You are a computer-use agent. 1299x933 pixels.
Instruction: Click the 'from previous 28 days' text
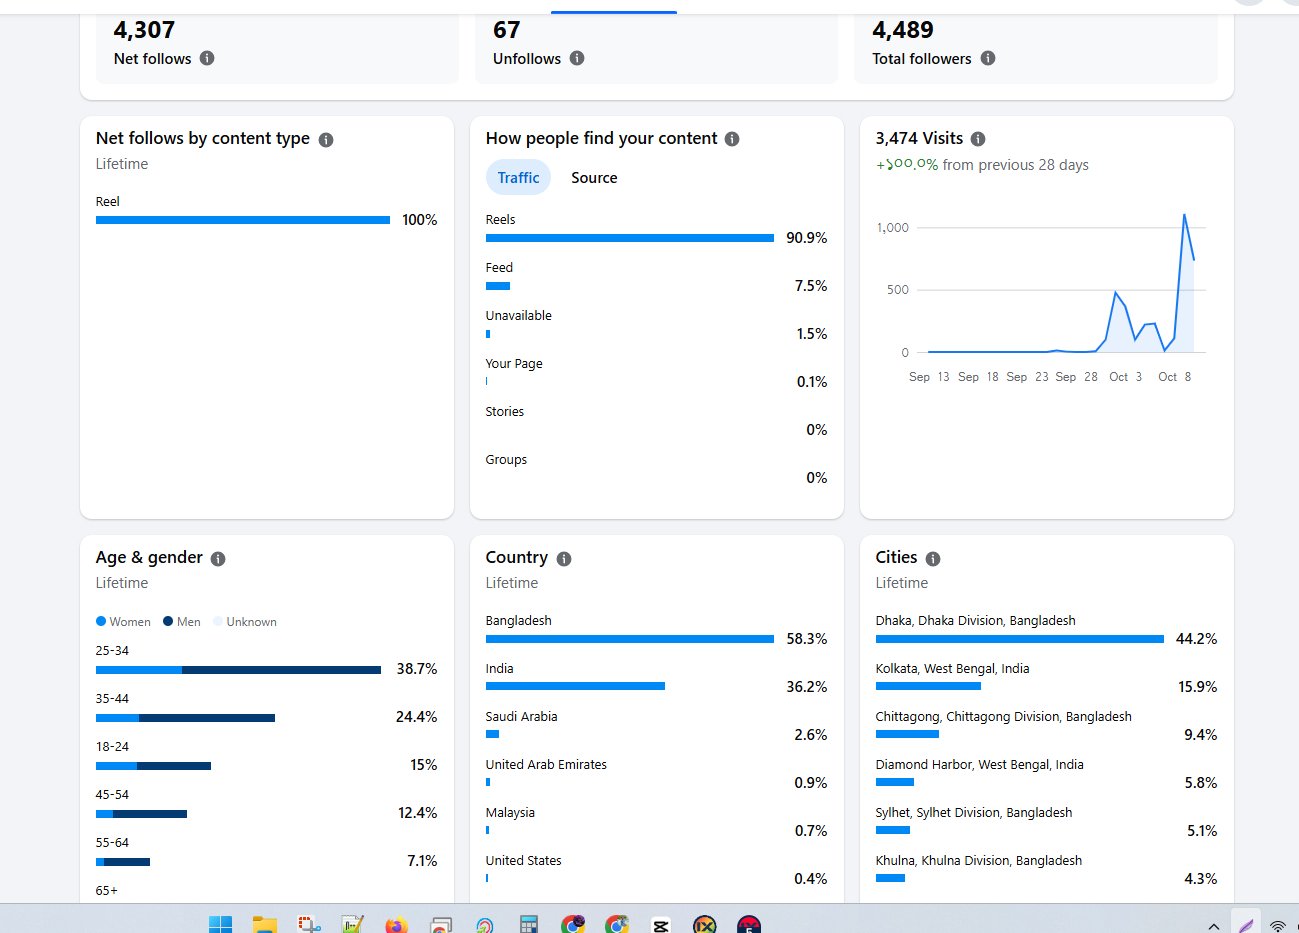[1015, 165]
